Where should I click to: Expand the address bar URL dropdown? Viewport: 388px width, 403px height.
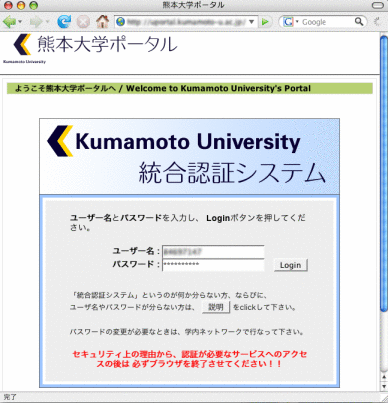click(252, 22)
